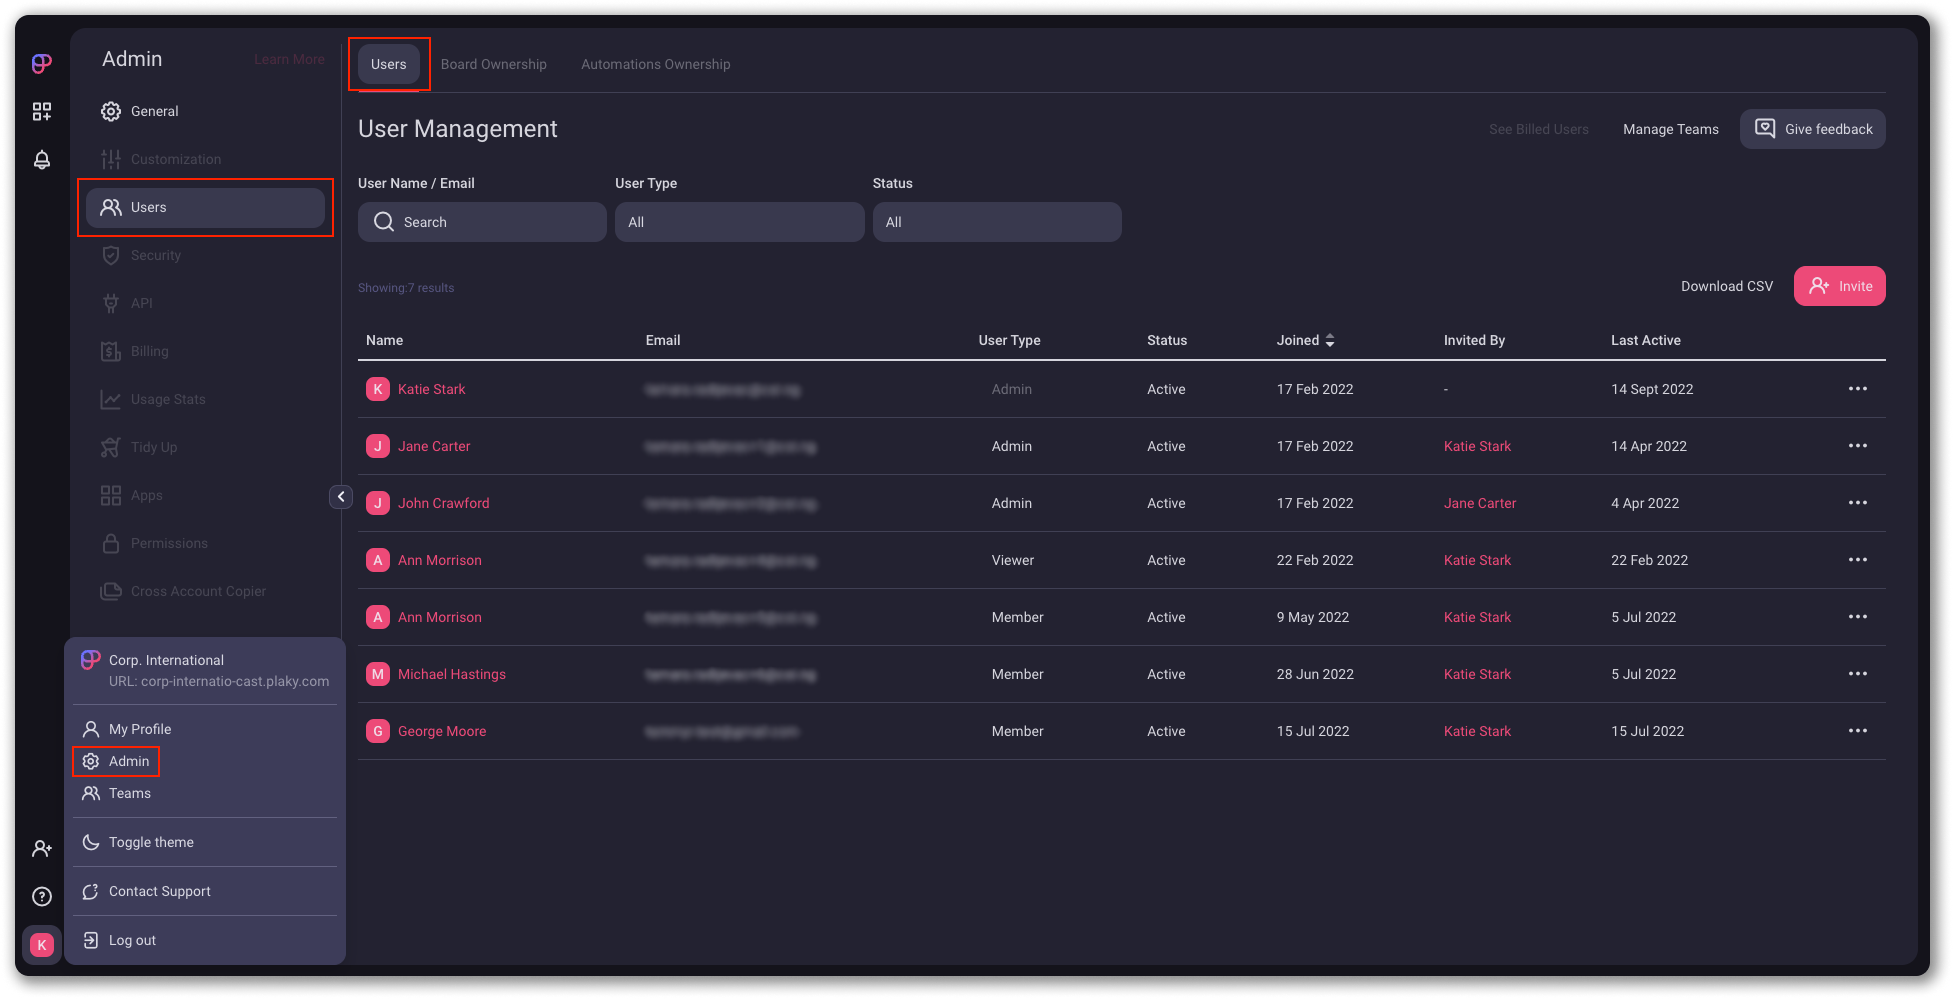Sort the table by Joined date

[x=1329, y=341]
